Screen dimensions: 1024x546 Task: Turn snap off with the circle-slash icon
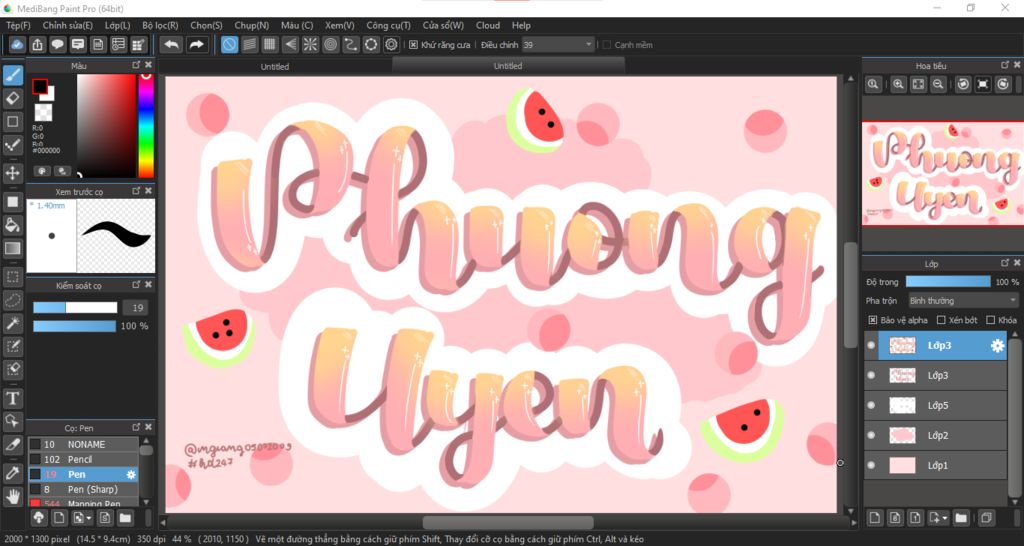tap(229, 44)
